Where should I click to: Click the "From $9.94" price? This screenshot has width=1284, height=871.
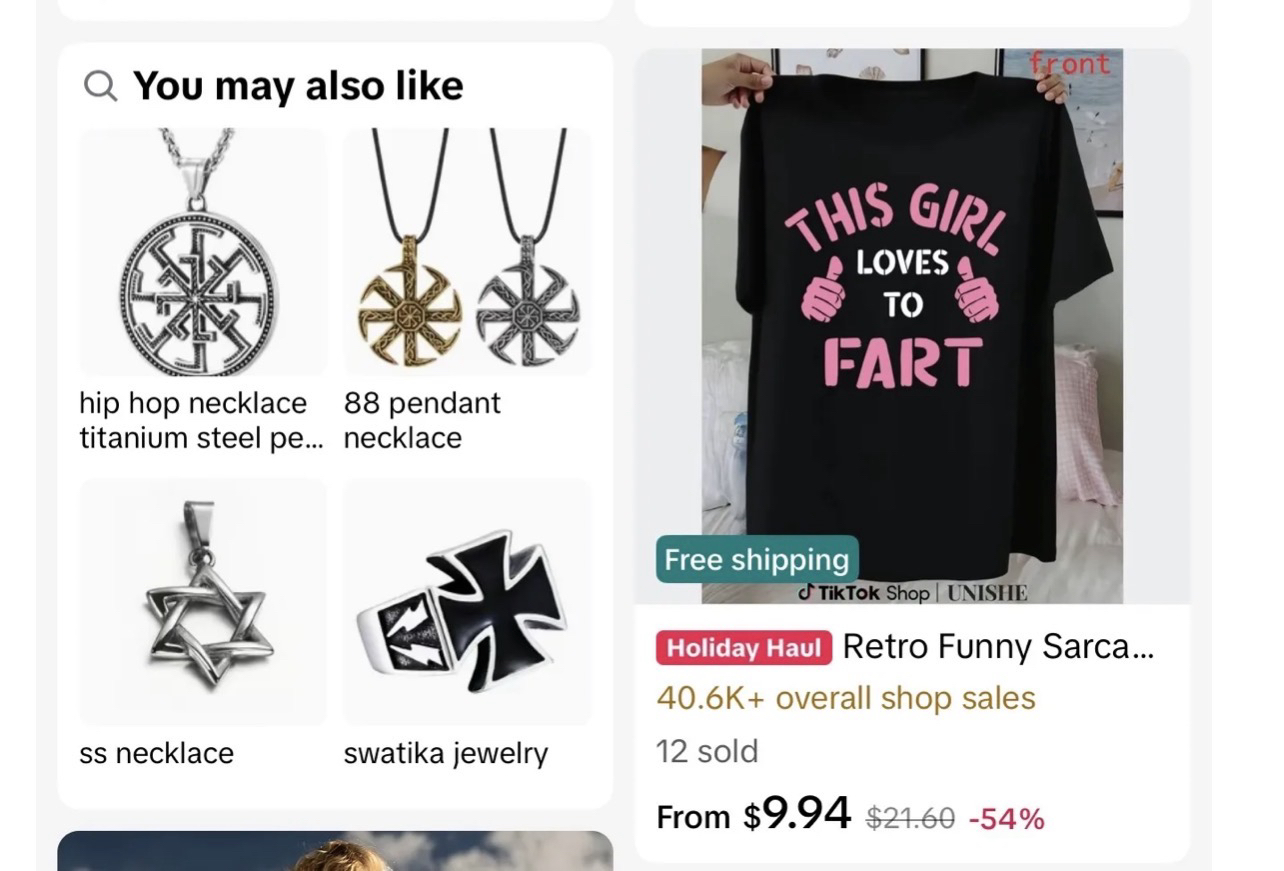(x=753, y=815)
